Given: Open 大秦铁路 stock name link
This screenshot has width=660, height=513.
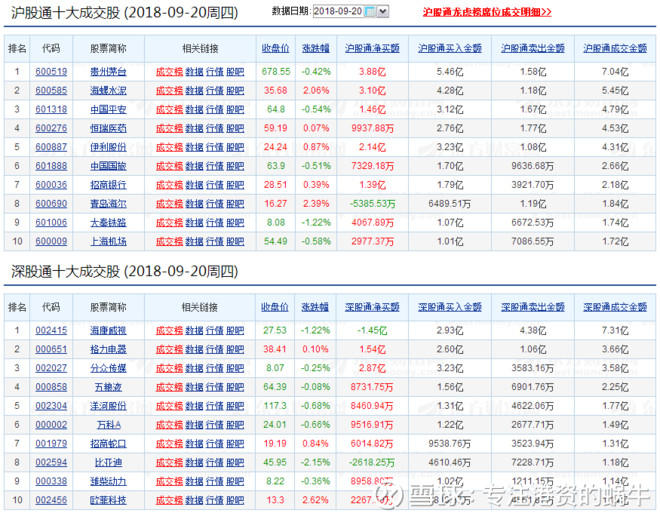Looking at the screenshot, I should pos(108,223).
